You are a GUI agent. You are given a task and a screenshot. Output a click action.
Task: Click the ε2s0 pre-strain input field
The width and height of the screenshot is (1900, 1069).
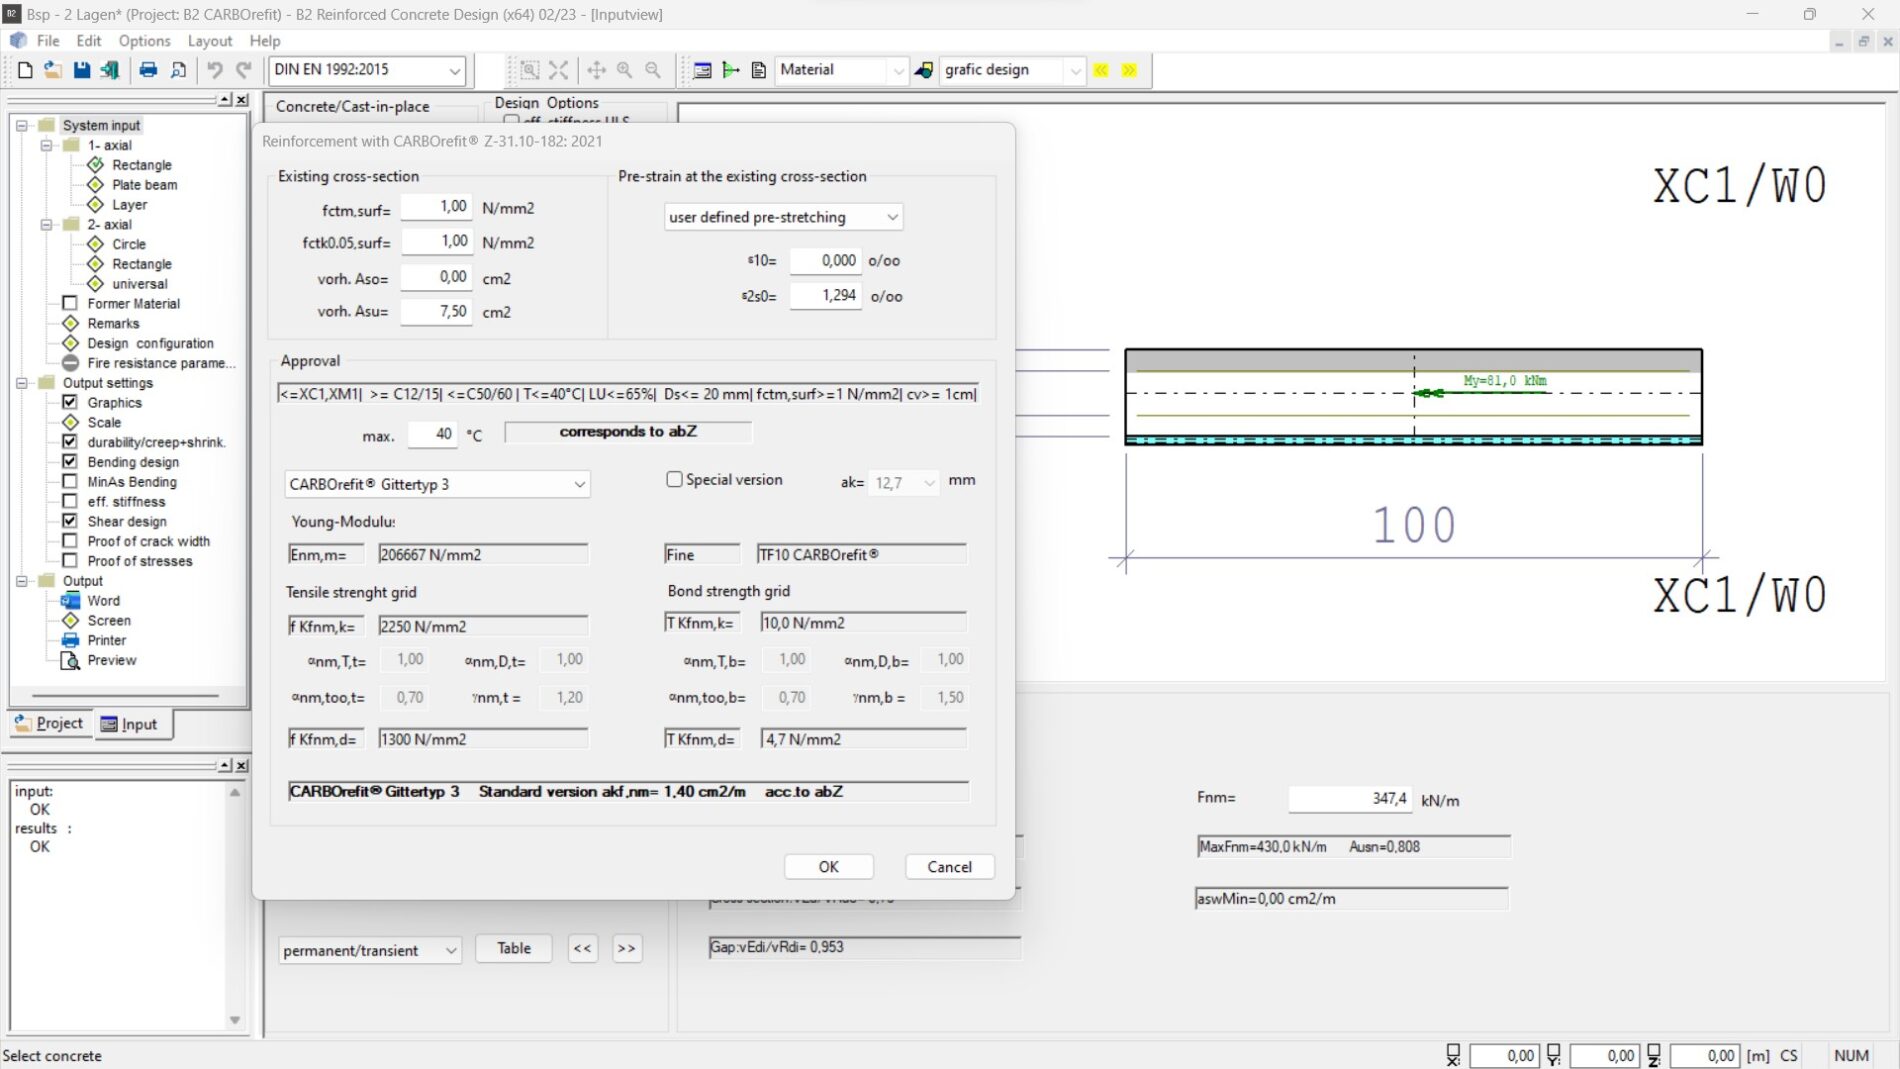coord(825,296)
